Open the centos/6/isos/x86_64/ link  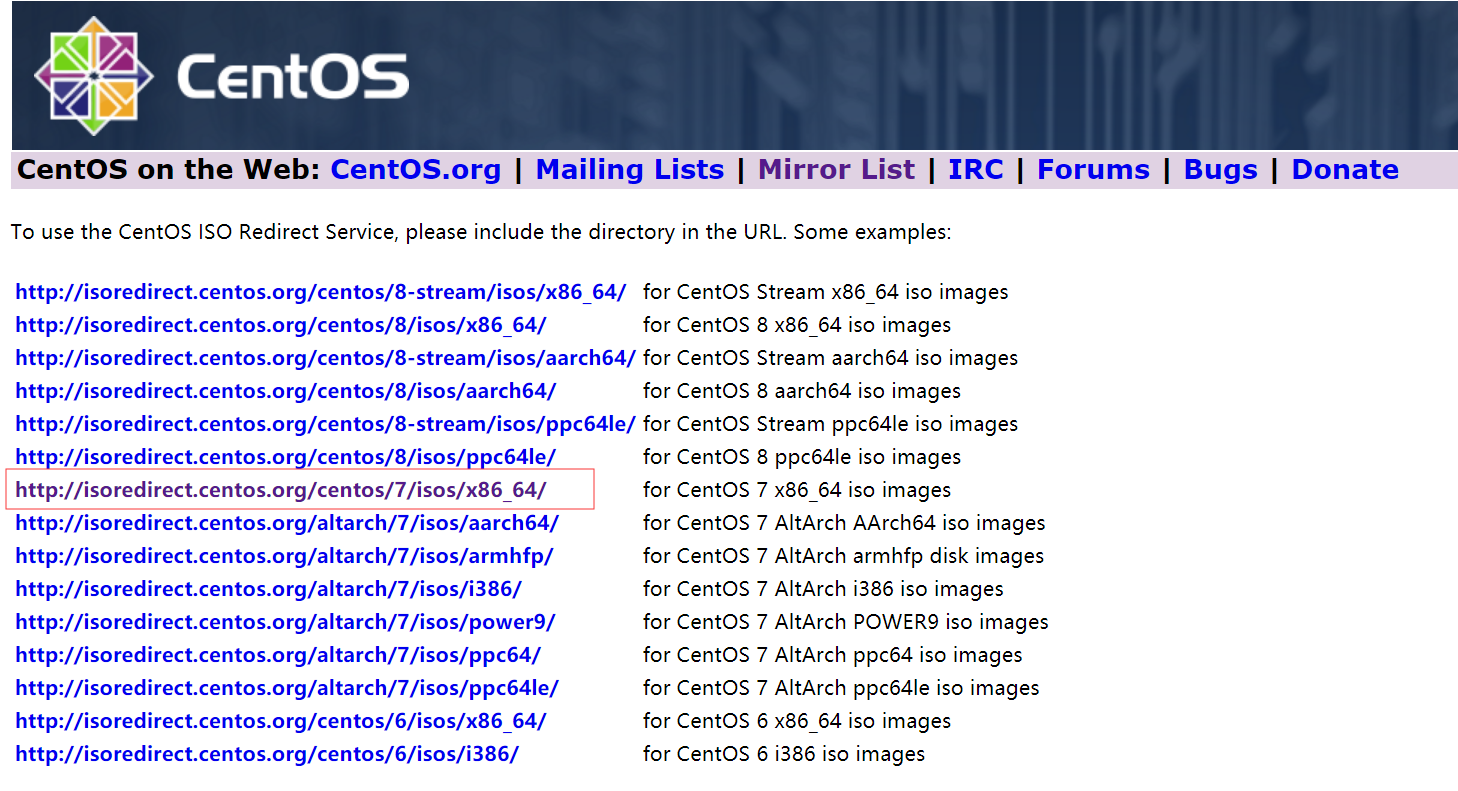pyautogui.click(x=281, y=721)
